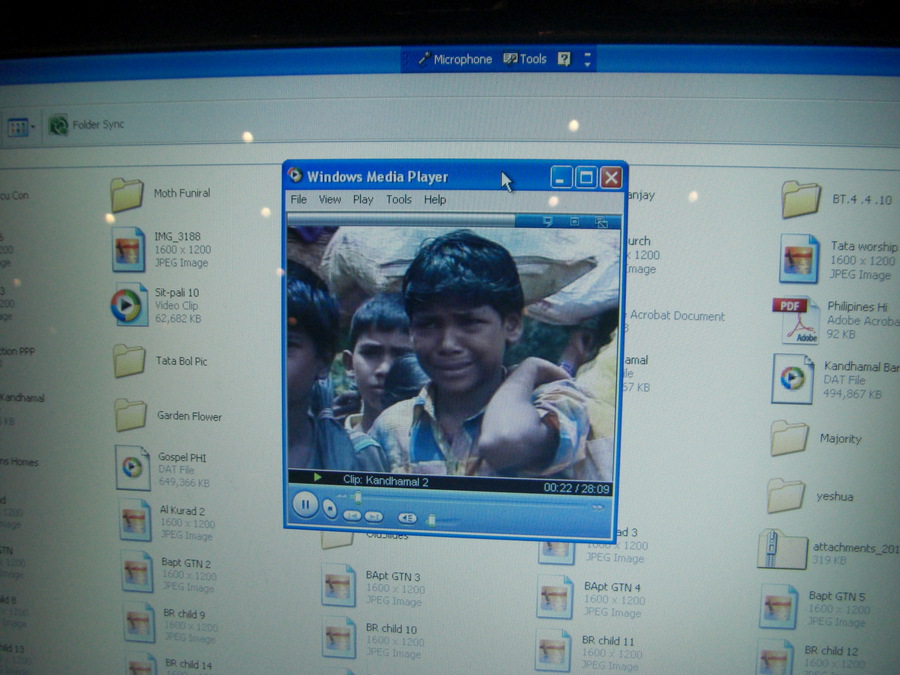Open the Views dropdown in Explorer toolbar
The height and width of the screenshot is (675, 900).
coord(21,127)
